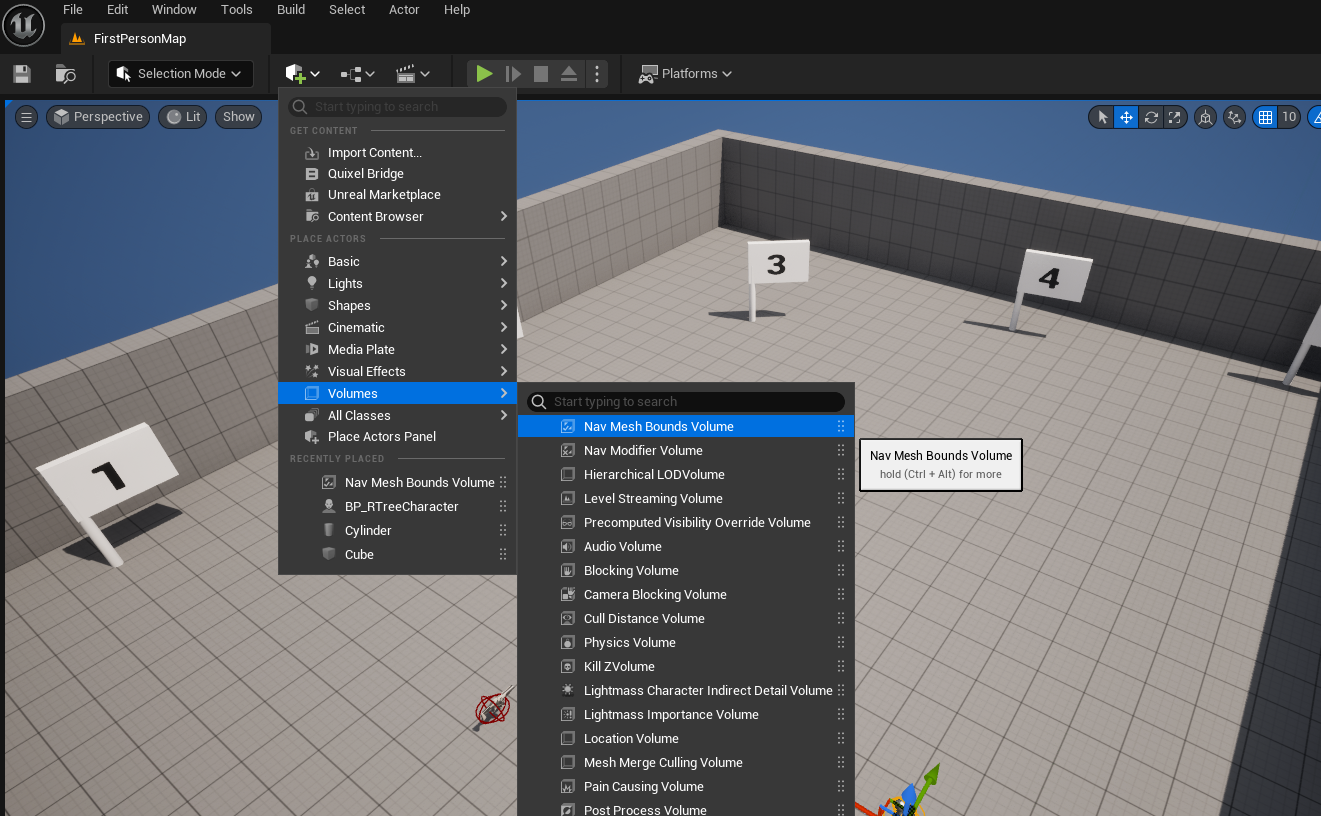
Task: Open the Actor menu
Action: [x=404, y=10]
